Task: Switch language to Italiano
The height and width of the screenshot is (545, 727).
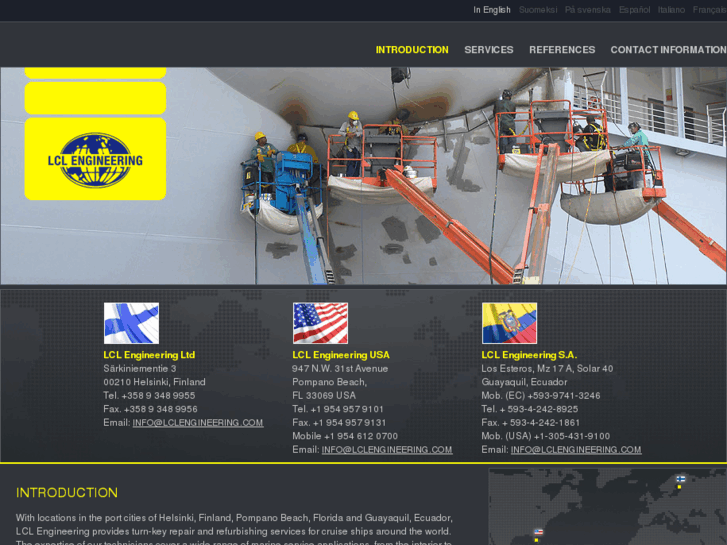Action: click(x=671, y=10)
